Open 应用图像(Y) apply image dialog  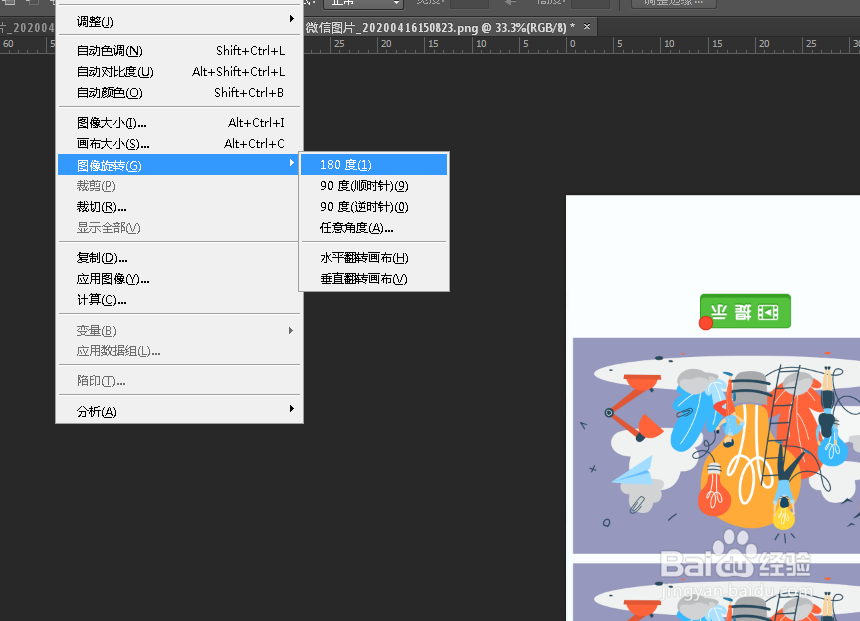pyautogui.click(x=179, y=279)
